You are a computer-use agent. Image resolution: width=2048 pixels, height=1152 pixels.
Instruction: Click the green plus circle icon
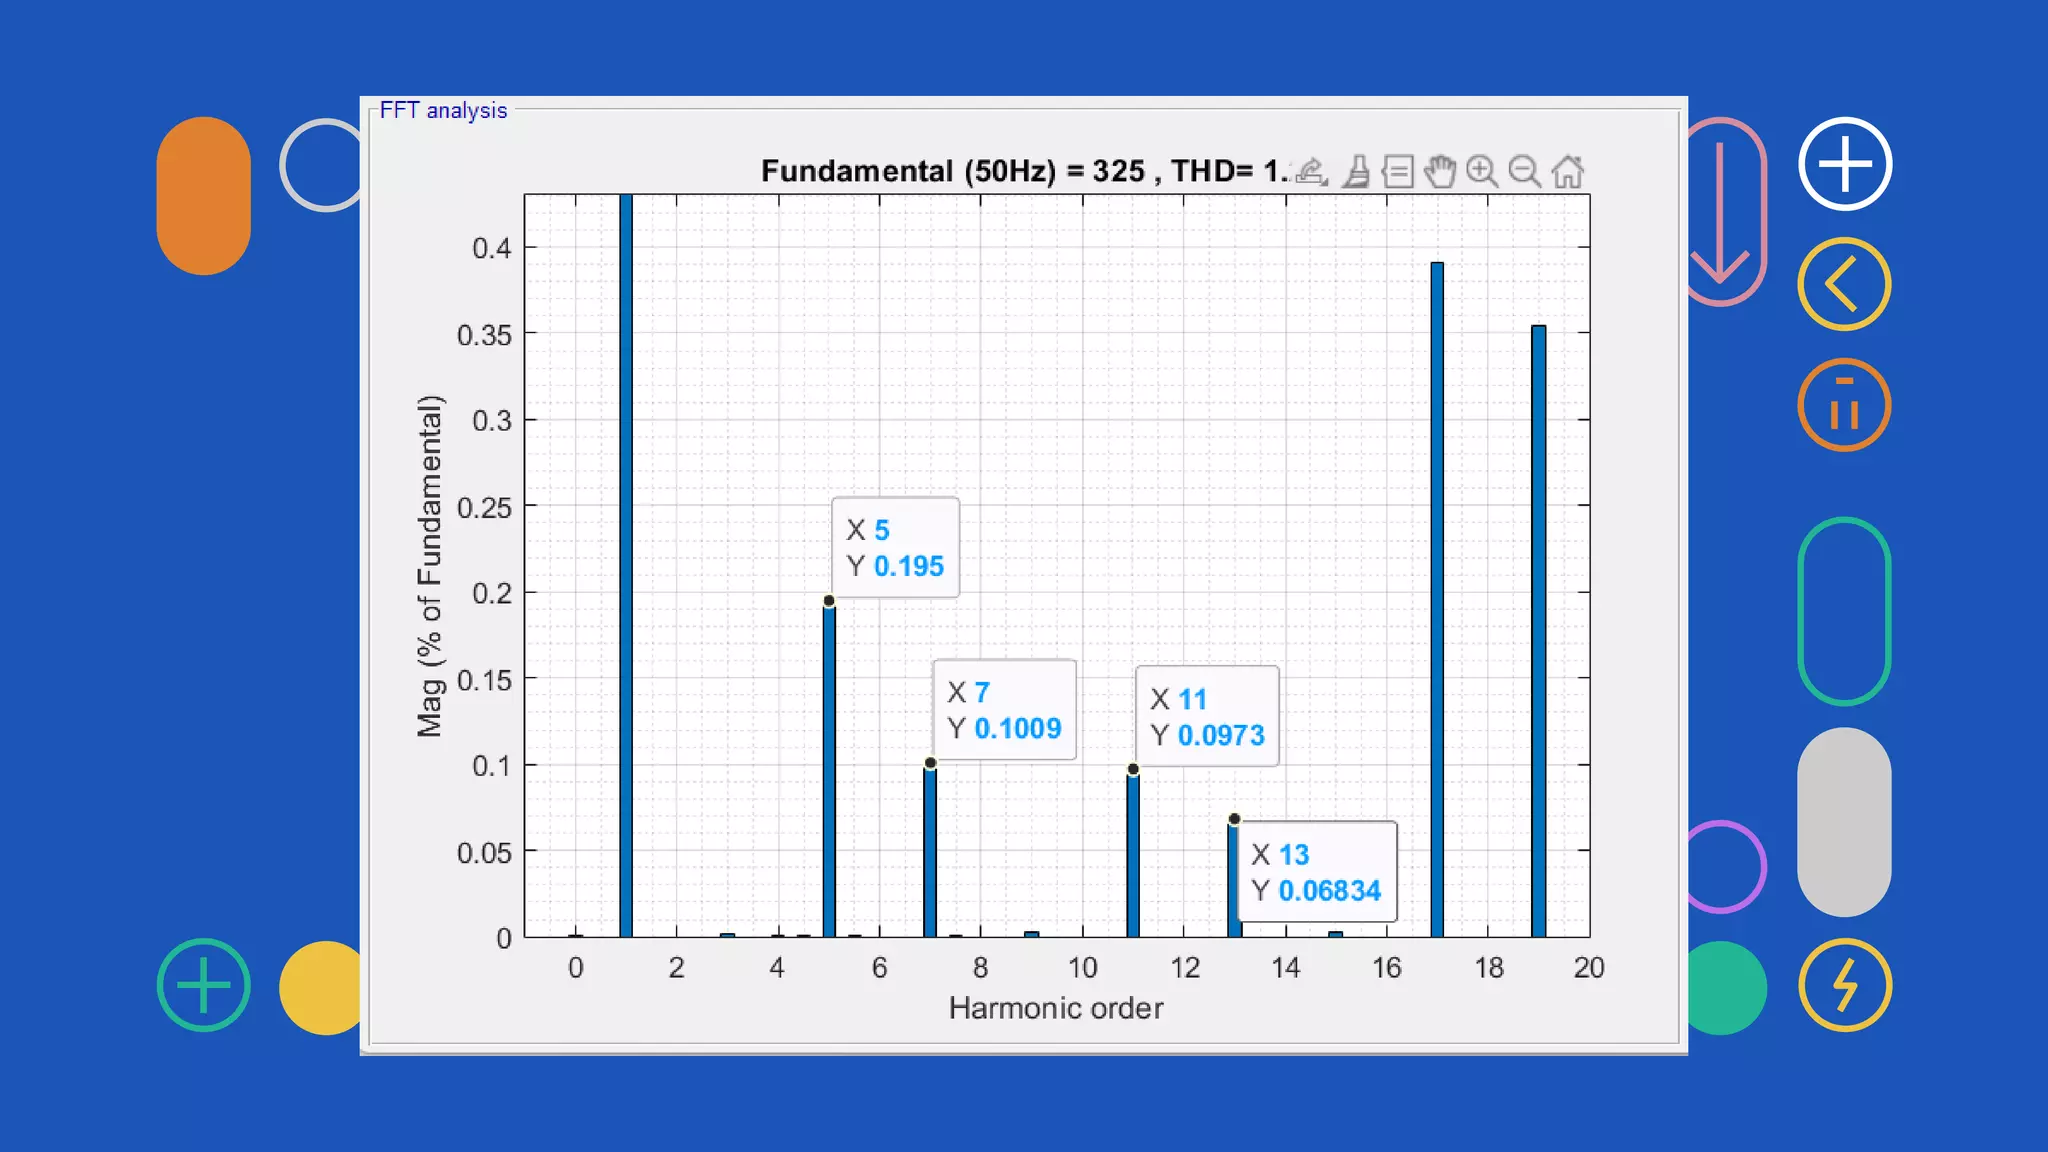[x=204, y=985]
